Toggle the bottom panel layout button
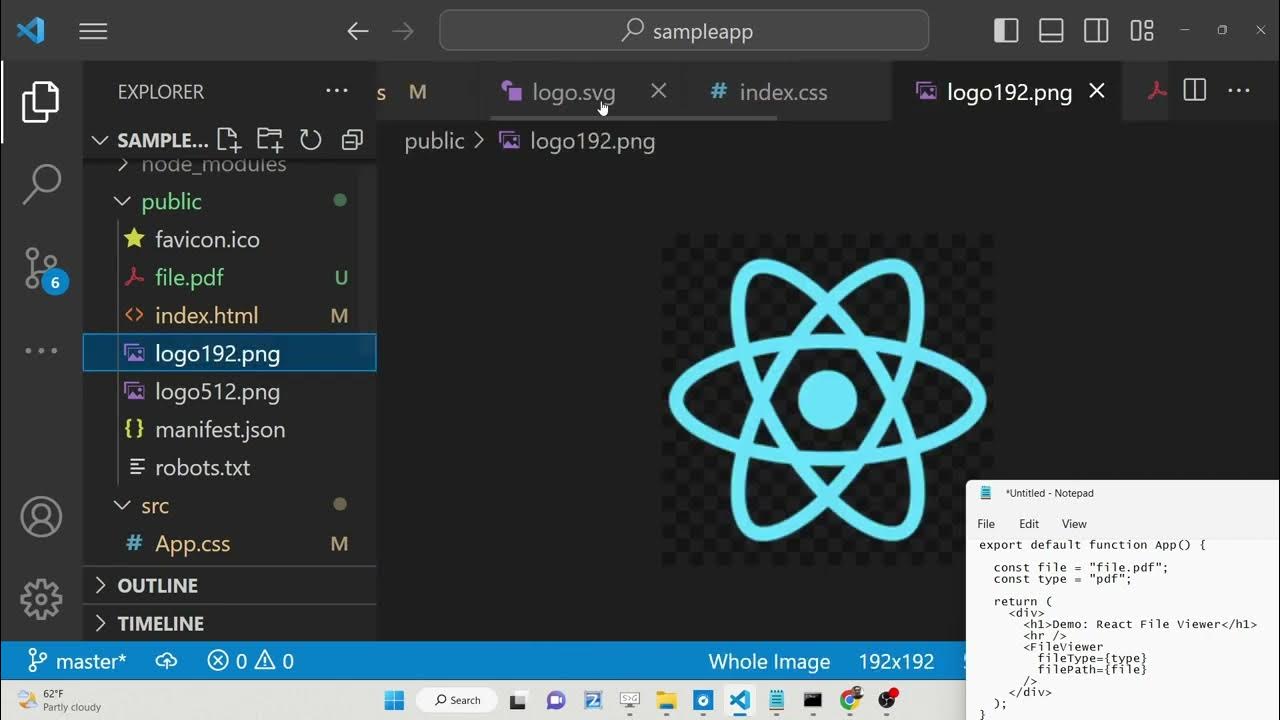 (x=1051, y=31)
